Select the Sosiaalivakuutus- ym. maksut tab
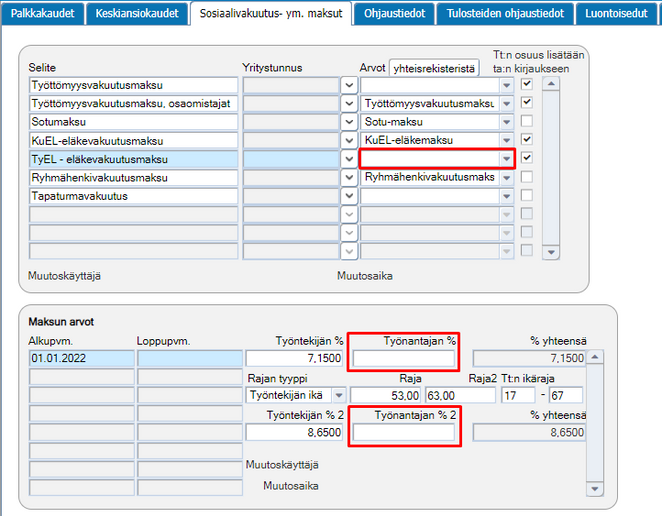The height and width of the screenshot is (516, 662). (271, 14)
